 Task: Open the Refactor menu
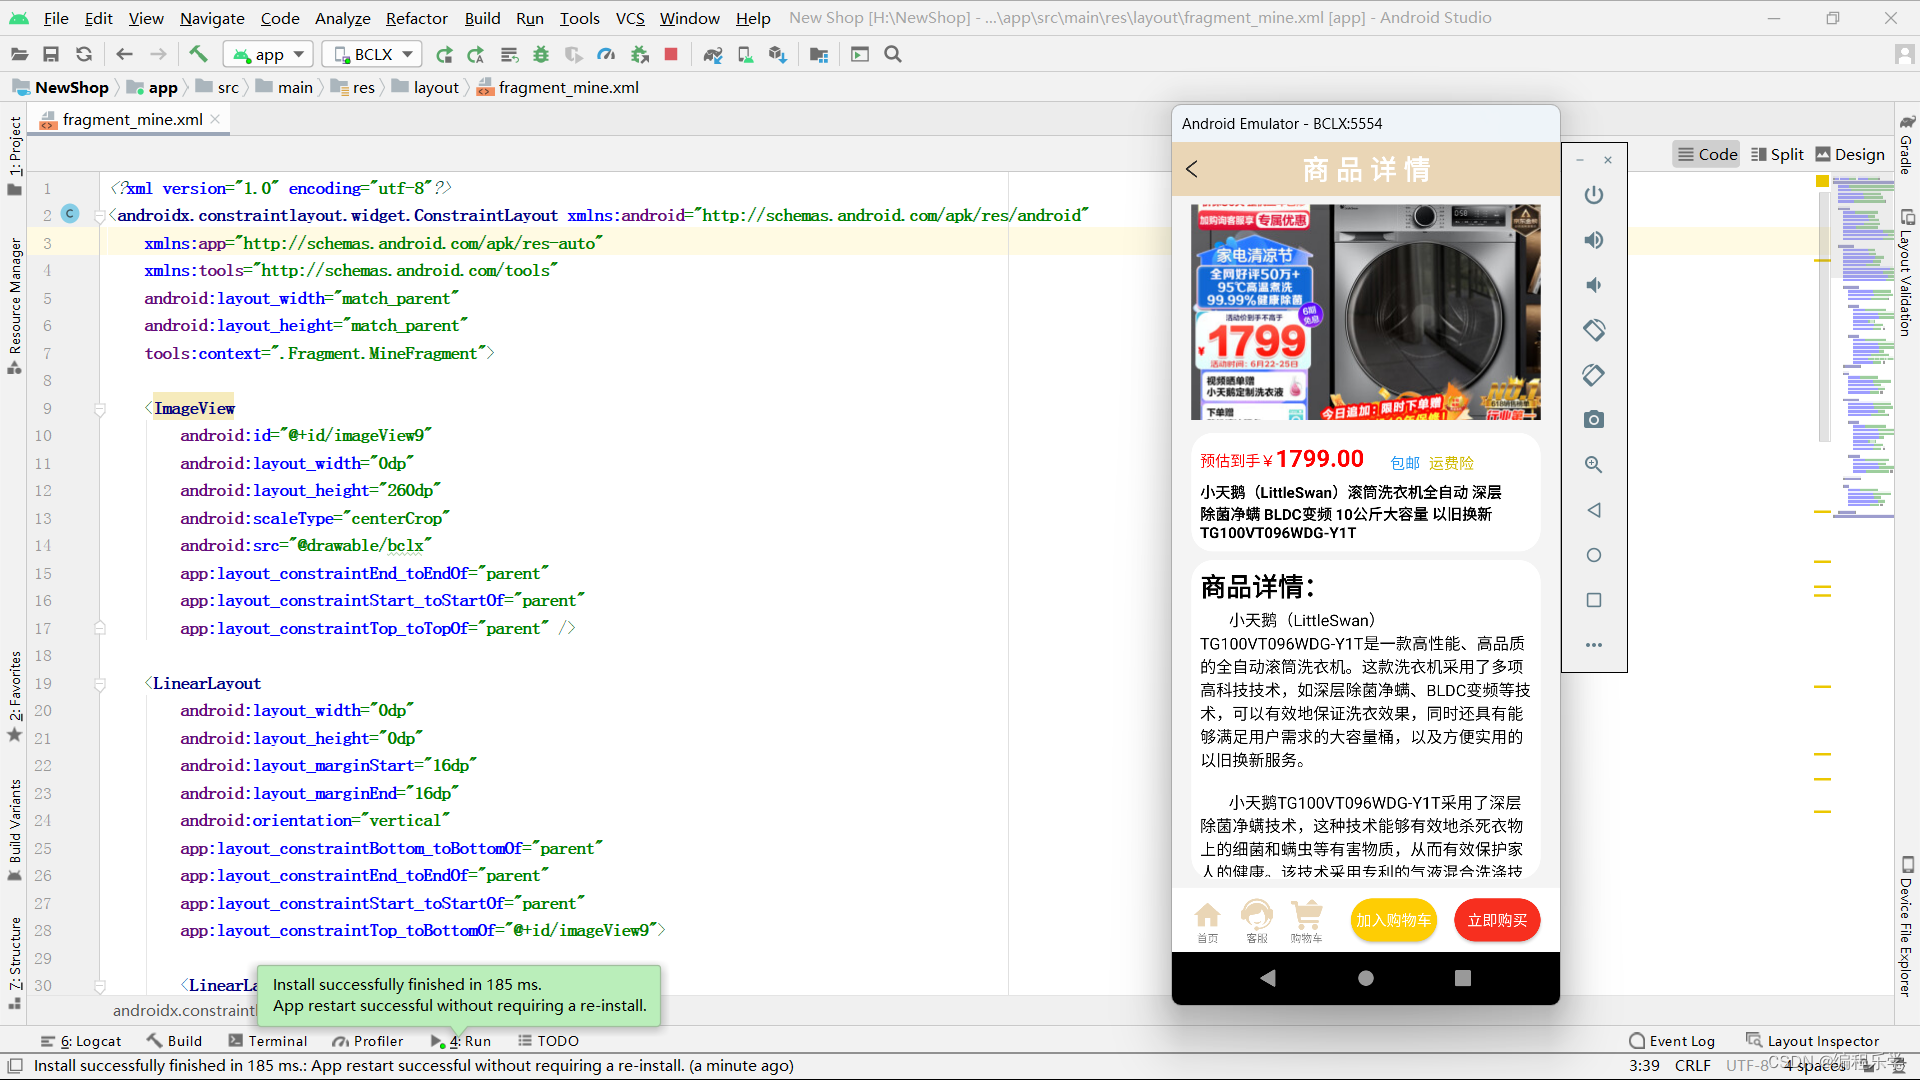[416, 18]
